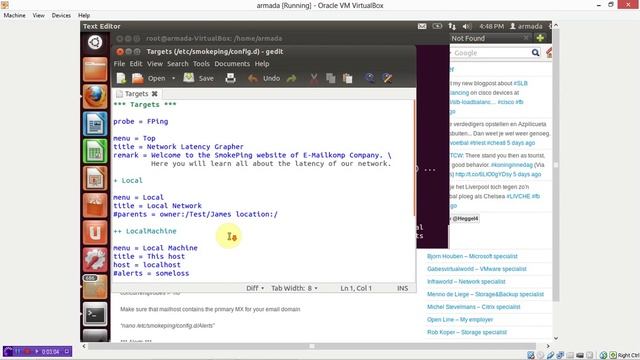The image size is (640, 360).
Task: Open the gedit Tools menu
Action: point(201,64)
